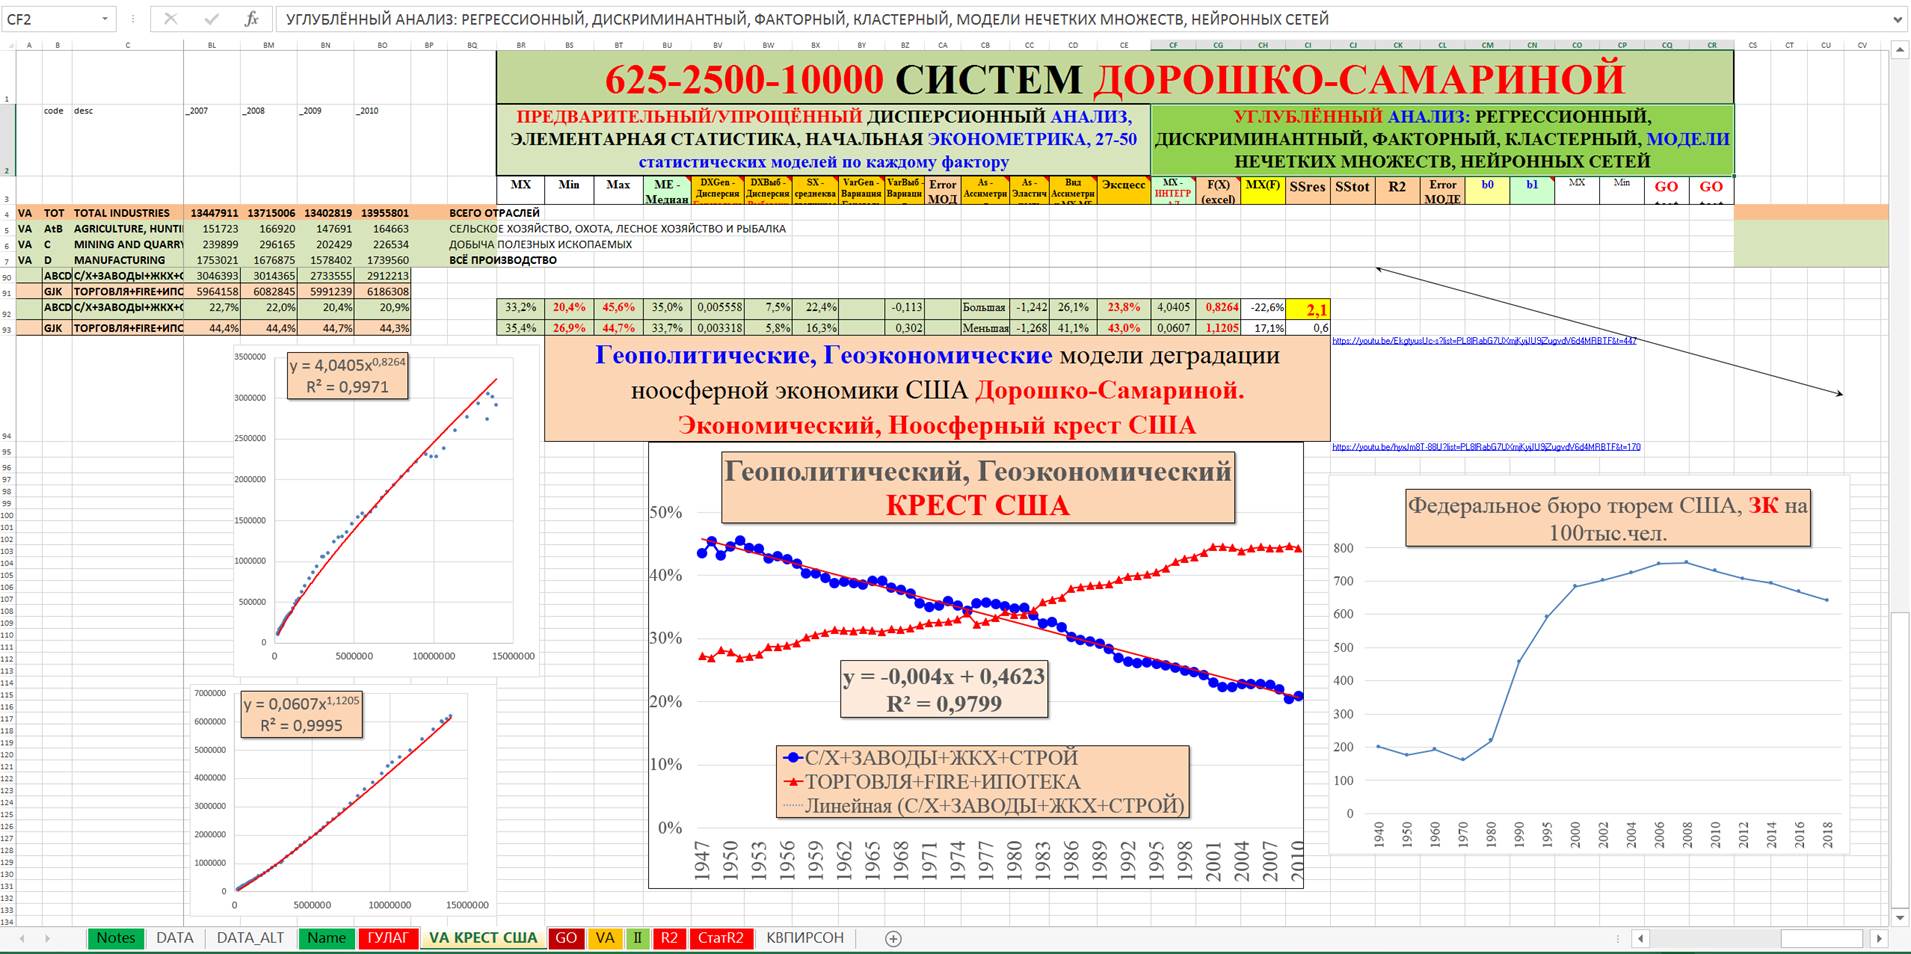Expand the formula bar chevron
1911x954 pixels.
pyautogui.click(x=1896, y=19)
